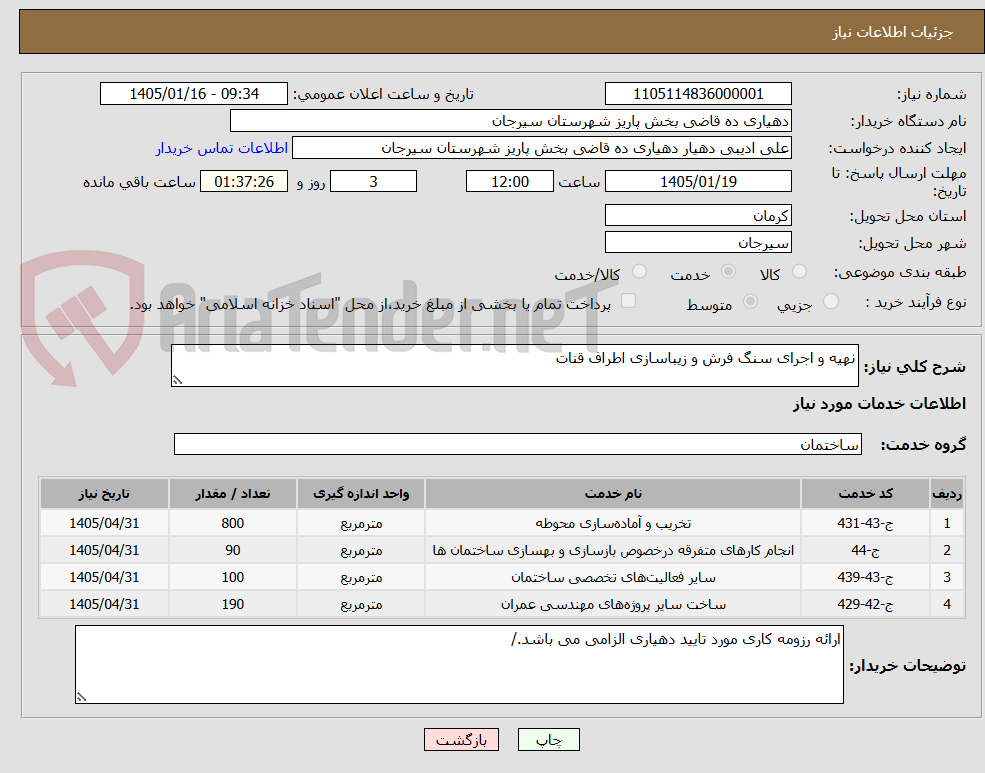Click quantity 100 in row 3
Viewport: 985px width, 773px height.
(x=232, y=577)
